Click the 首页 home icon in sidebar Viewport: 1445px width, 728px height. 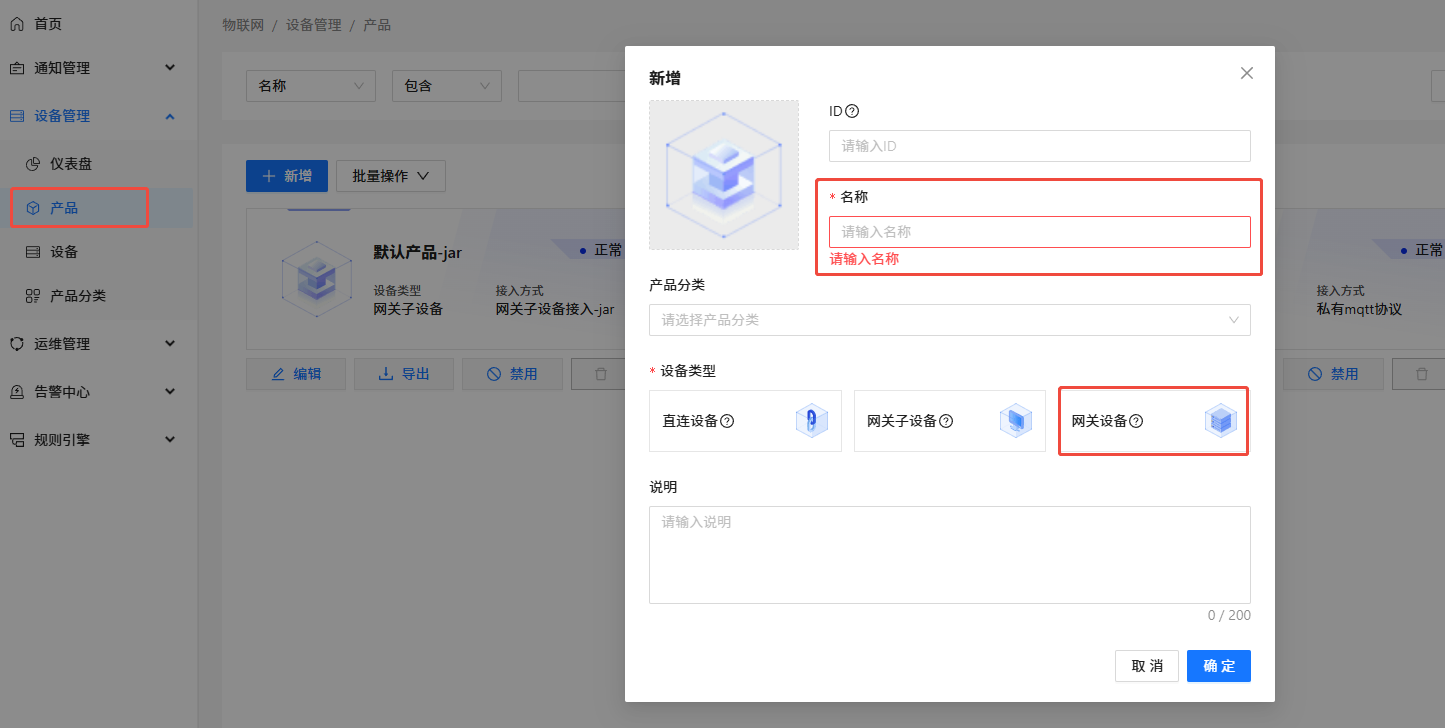pyautogui.click(x=17, y=23)
